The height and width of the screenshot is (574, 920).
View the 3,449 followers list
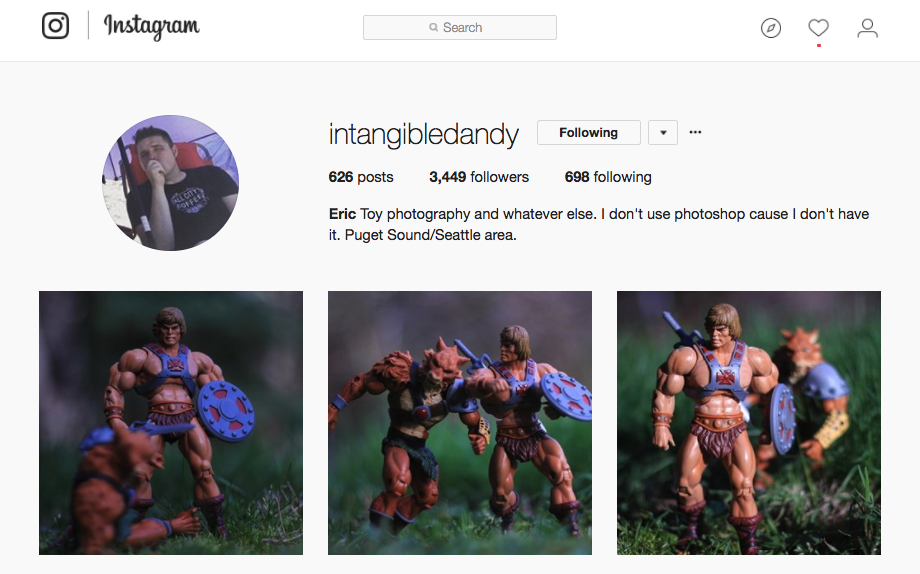[479, 177]
